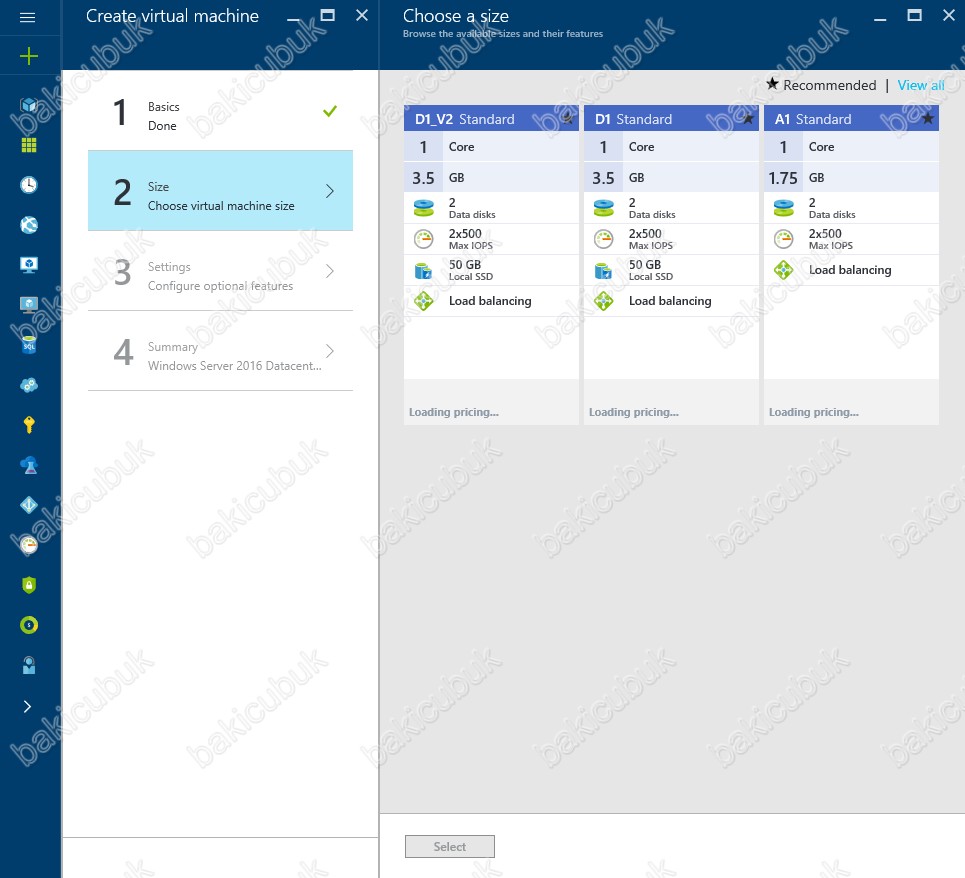Open Monitor gauge icon in sidebar
Viewport: 965px width, 878px height.
tap(28, 545)
